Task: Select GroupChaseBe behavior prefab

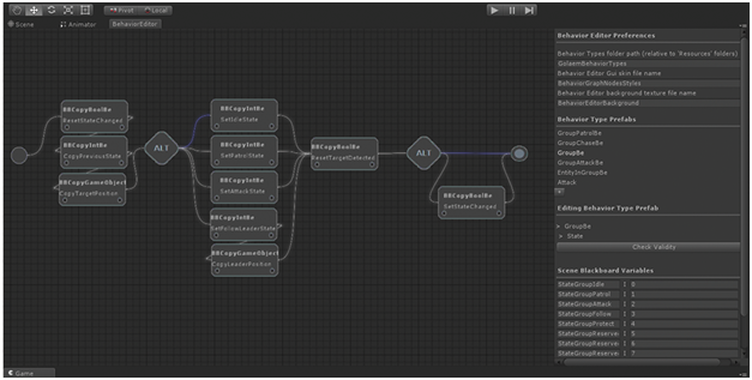Action: pos(580,143)
